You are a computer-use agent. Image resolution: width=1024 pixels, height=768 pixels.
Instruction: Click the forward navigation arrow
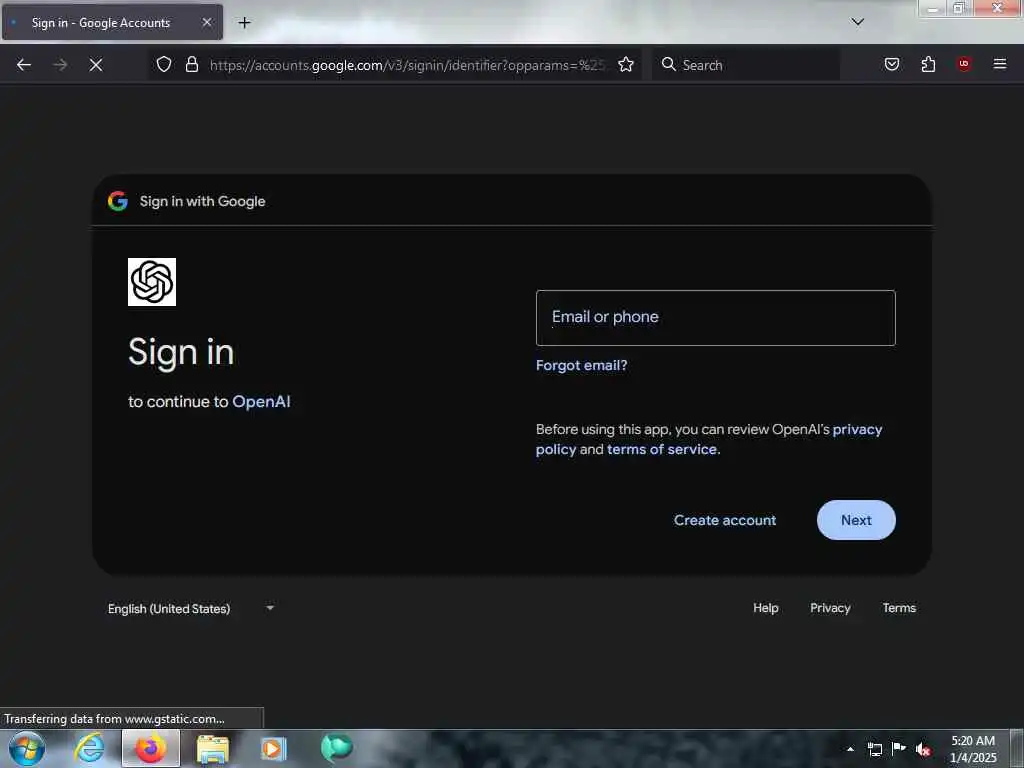point(60,65)
